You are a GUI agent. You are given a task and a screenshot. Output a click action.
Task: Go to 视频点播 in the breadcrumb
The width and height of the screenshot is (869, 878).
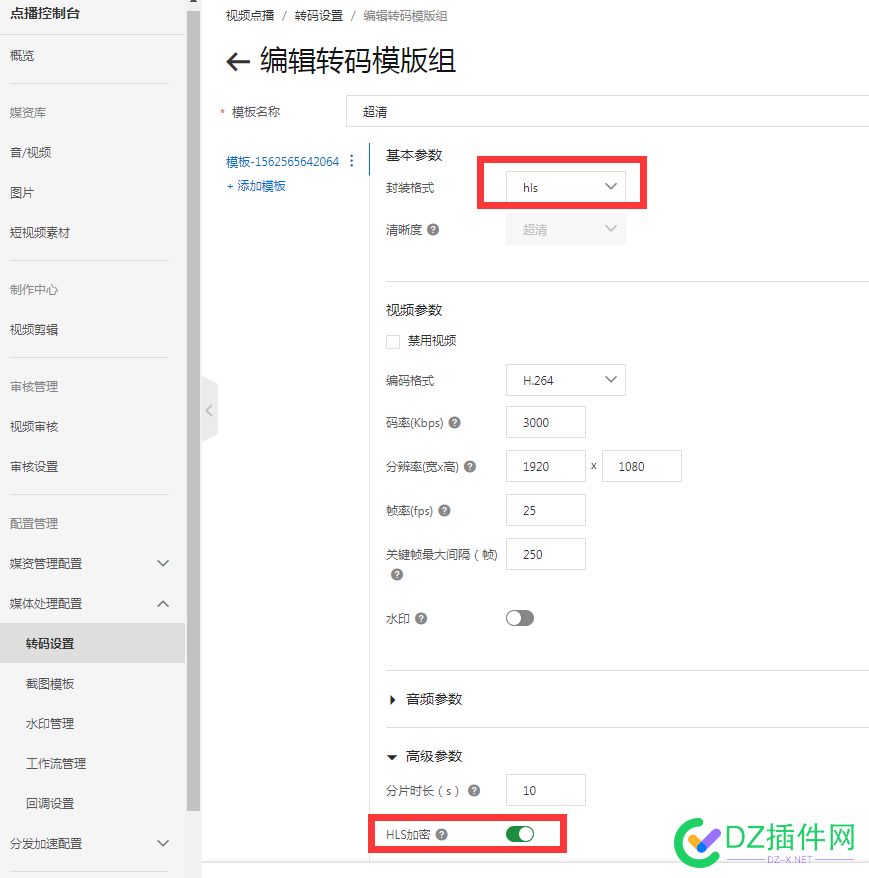[x=250, y=16]
